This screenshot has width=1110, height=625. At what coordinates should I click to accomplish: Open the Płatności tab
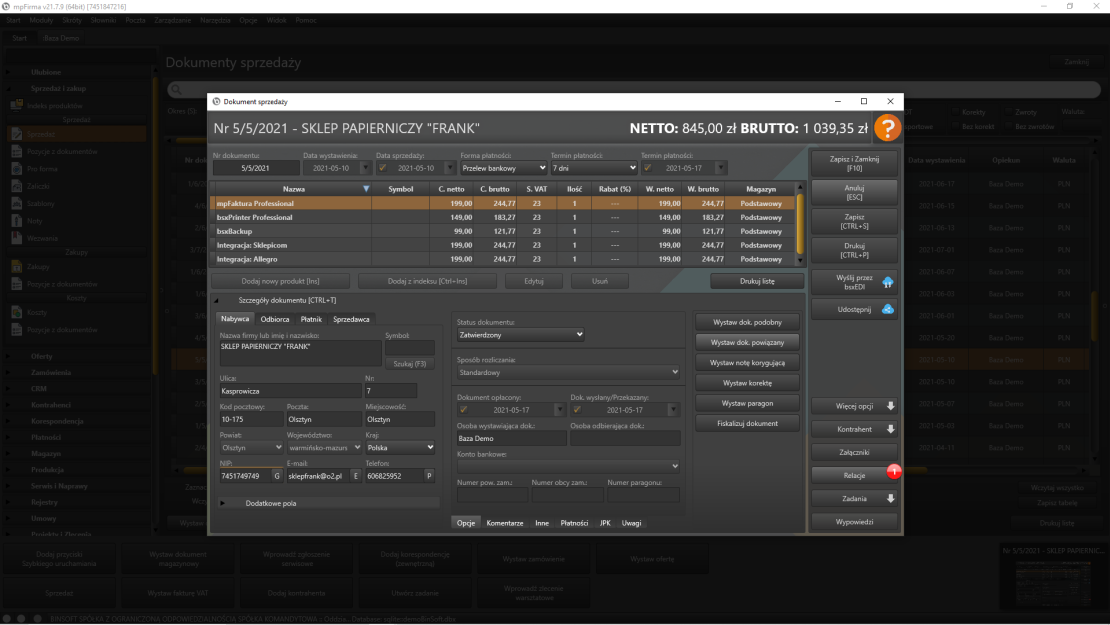tap(574, 523)
